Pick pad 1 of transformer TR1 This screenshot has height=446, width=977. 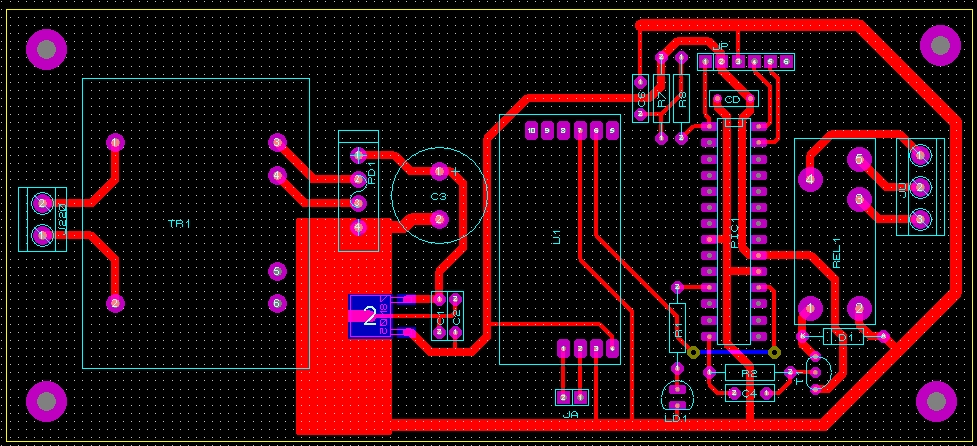[115, 143]
